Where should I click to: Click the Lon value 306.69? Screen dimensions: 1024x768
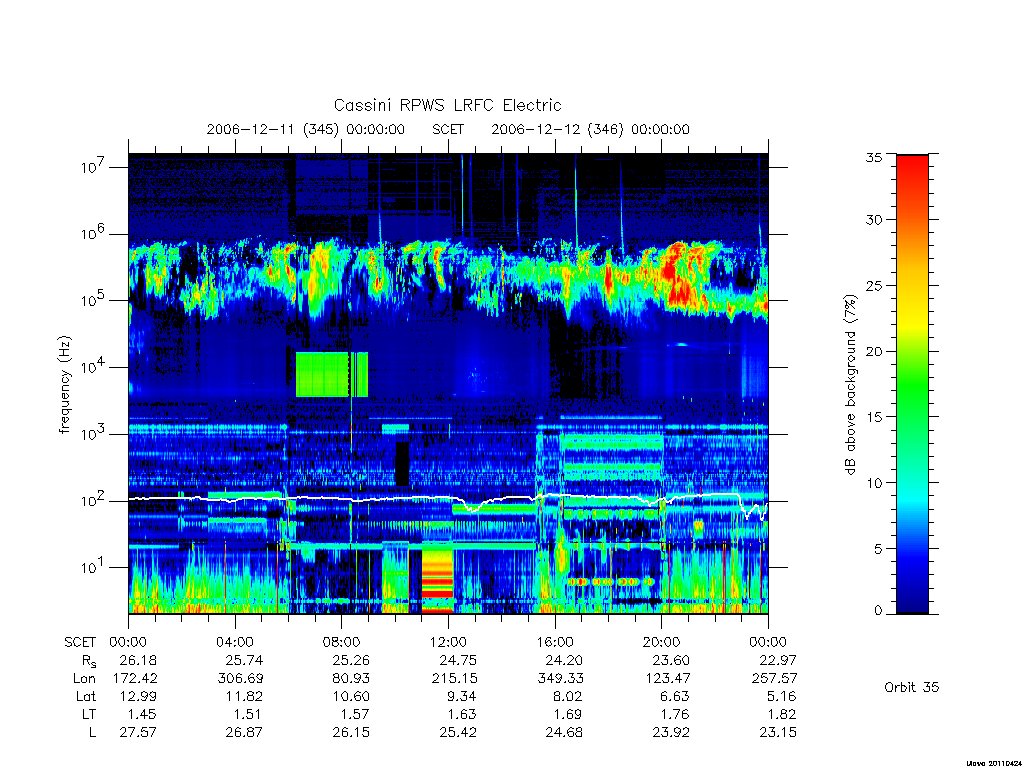click(240, 679)
